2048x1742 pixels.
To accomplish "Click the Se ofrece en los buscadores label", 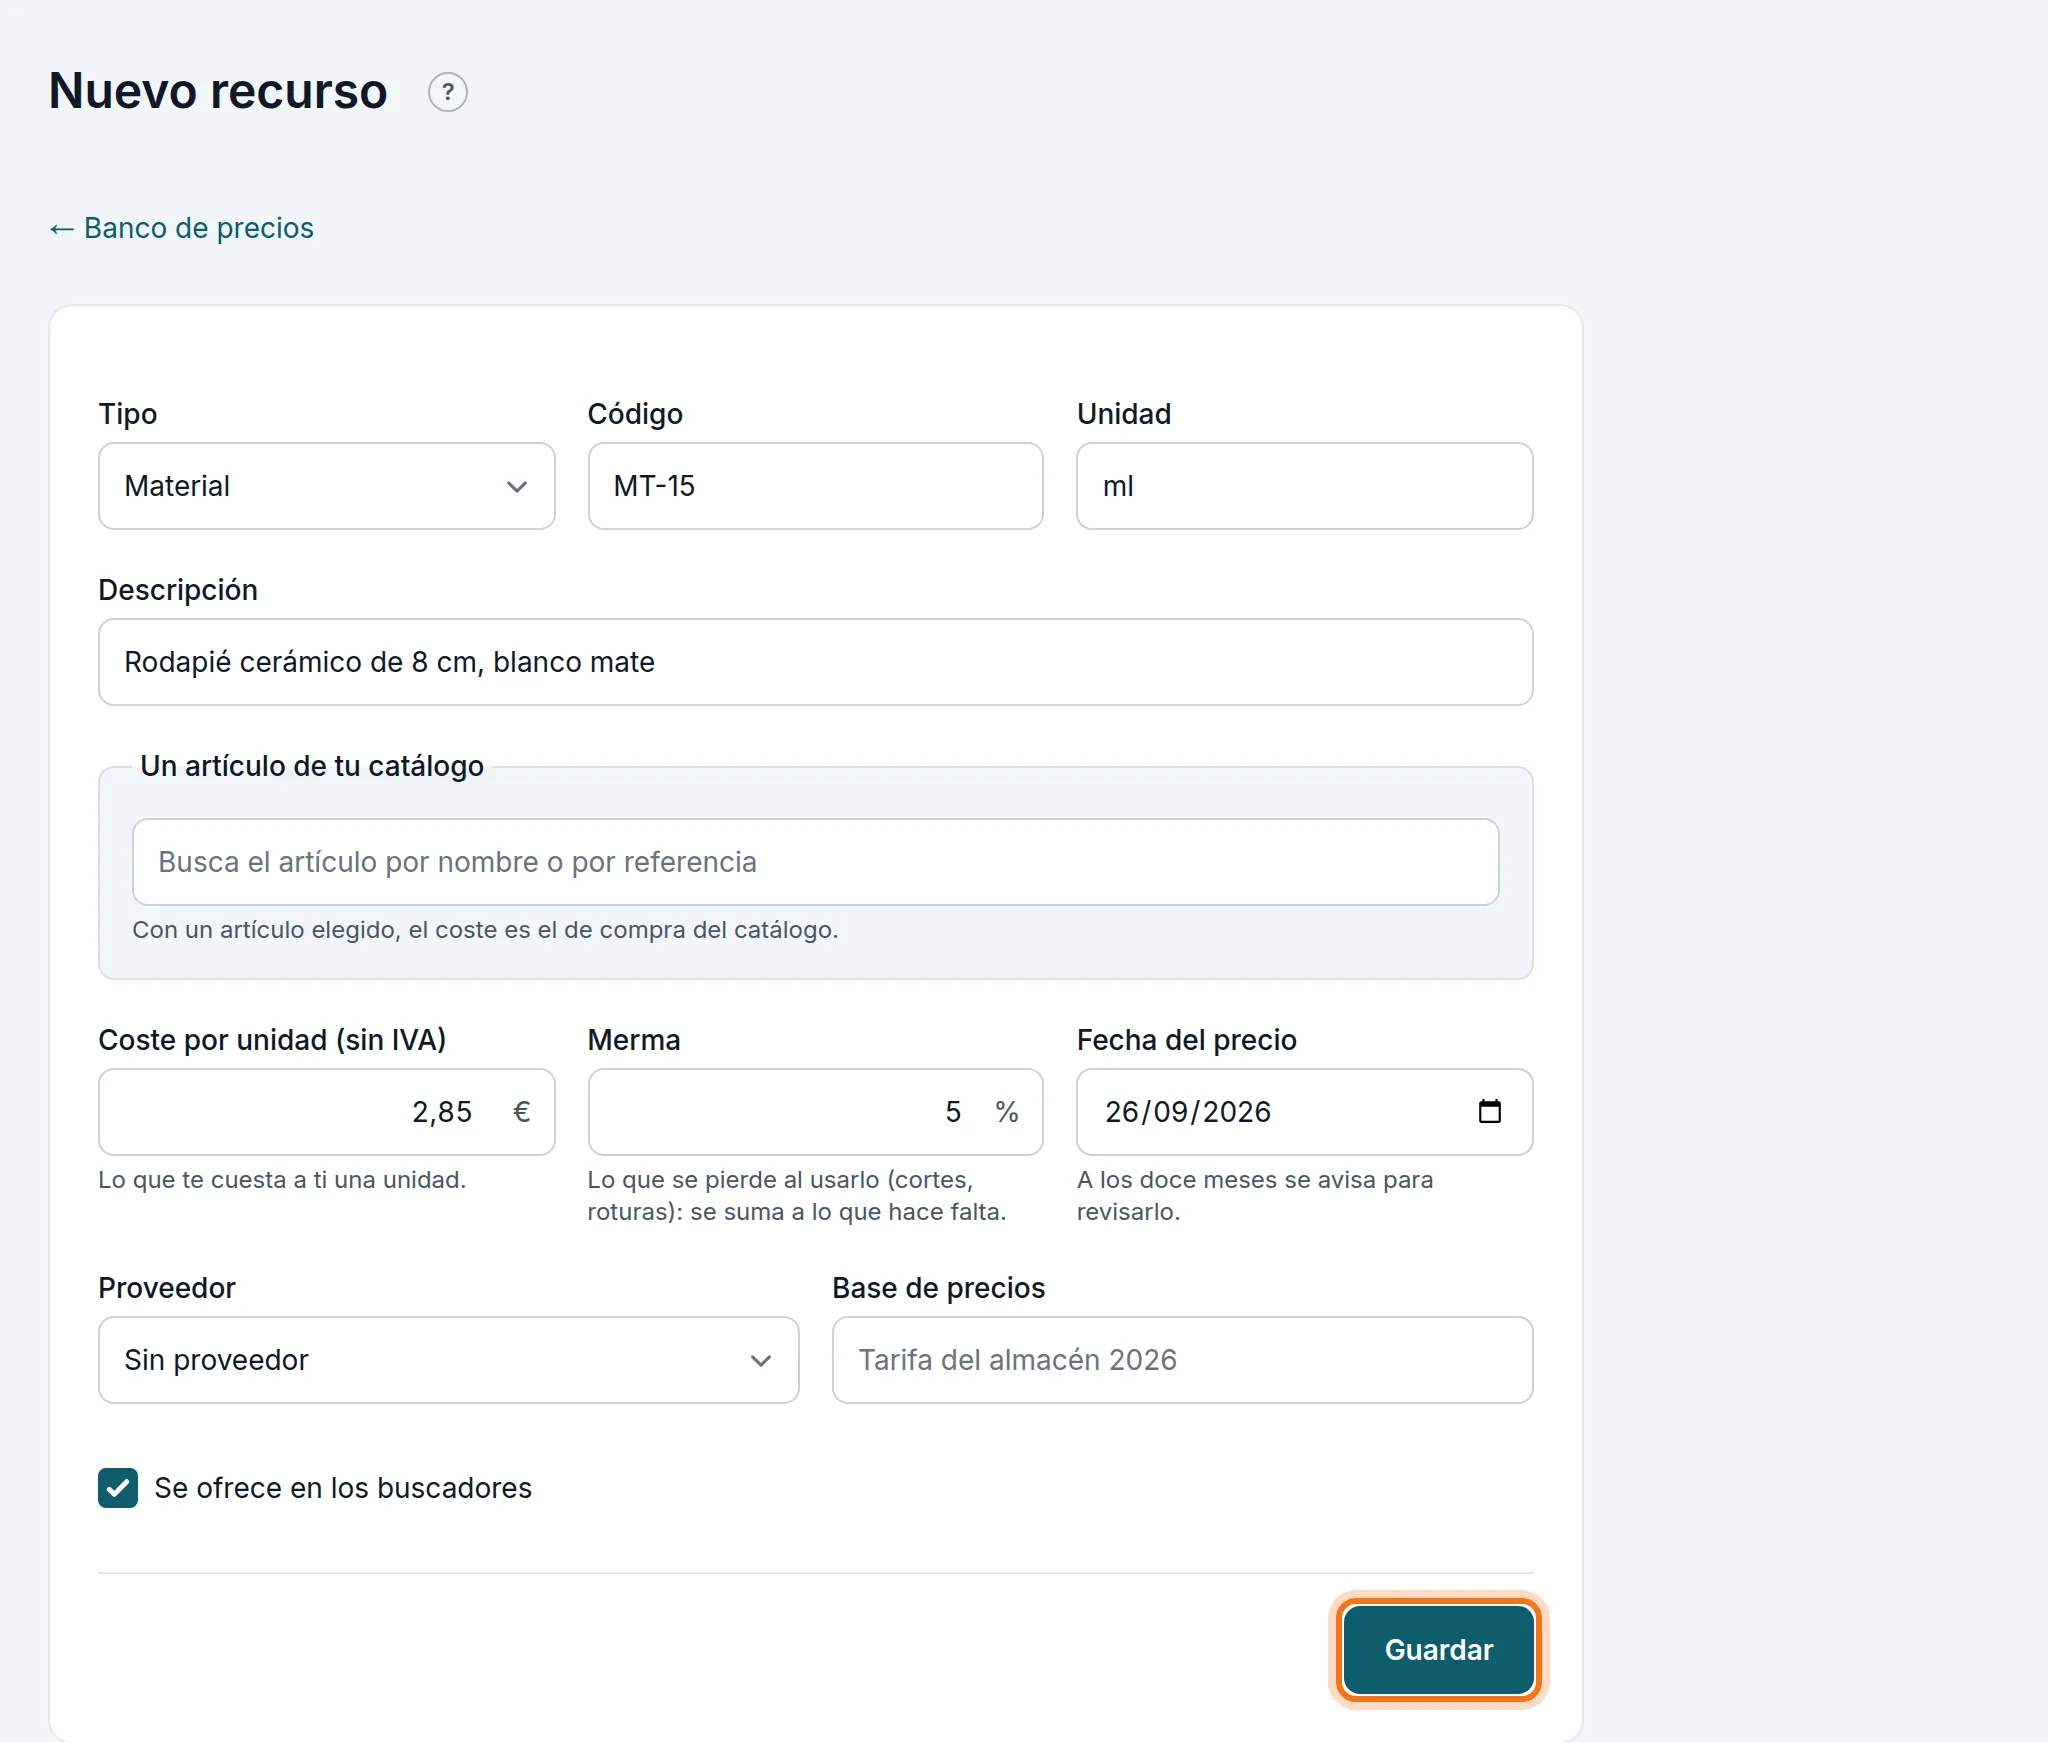I will [343, 1488].
